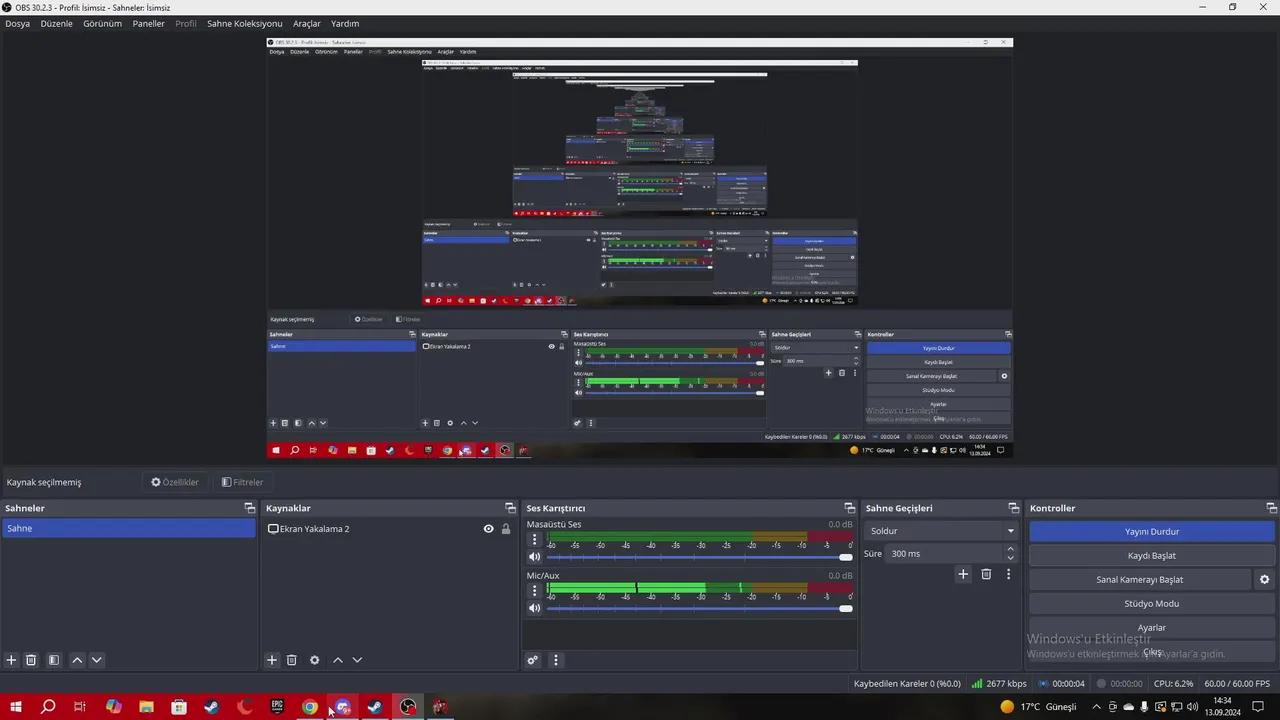Open the Sahne Koleksiyonu menu
Screen dimensions: 1280x720
[x=245, y=23]
